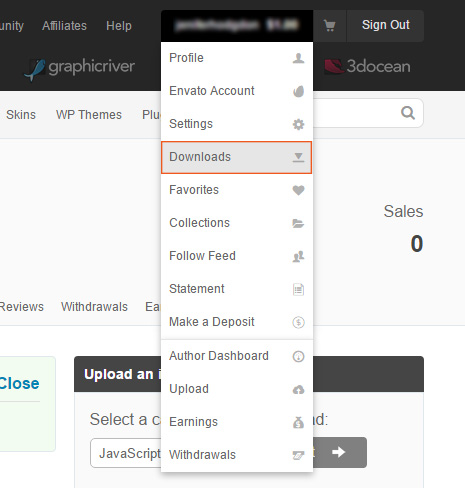Click the arrow Next button

(340, 452)
